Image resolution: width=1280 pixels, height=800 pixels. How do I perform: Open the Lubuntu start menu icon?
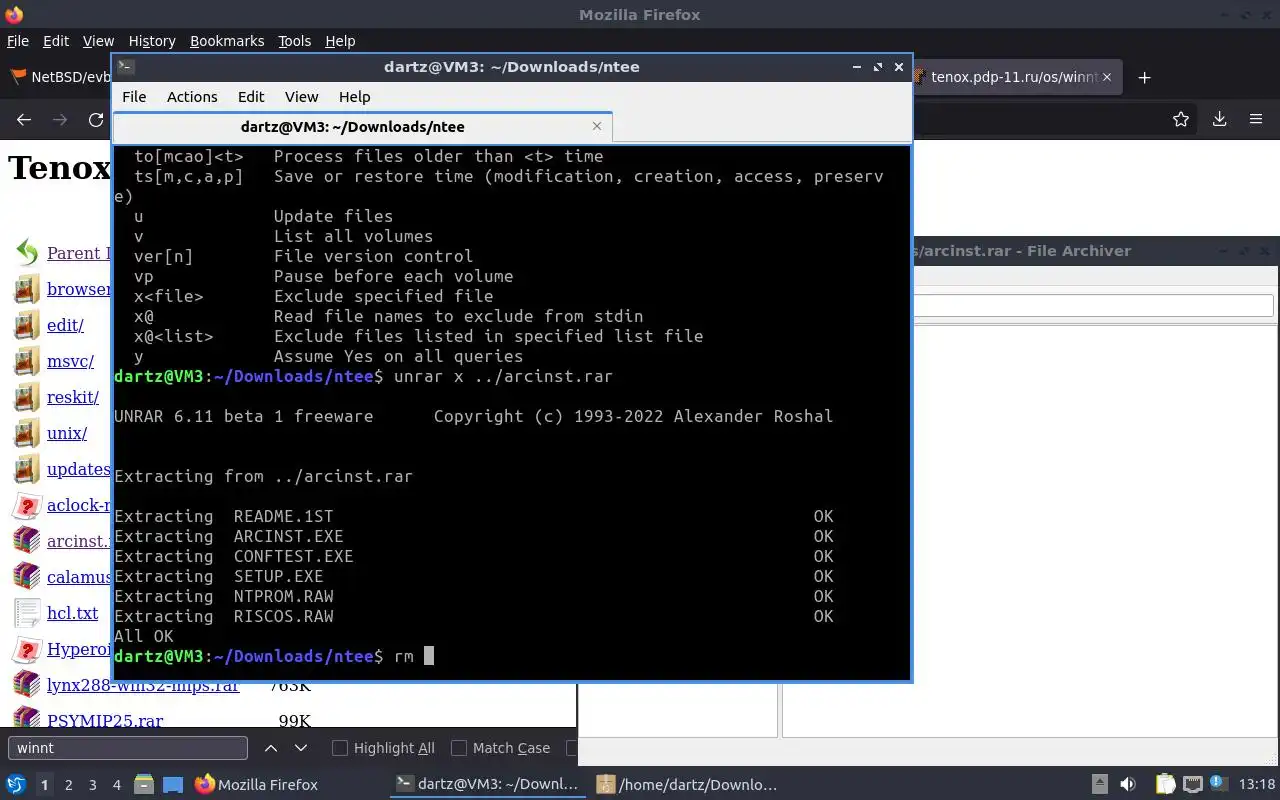click(x=16, y=785)
